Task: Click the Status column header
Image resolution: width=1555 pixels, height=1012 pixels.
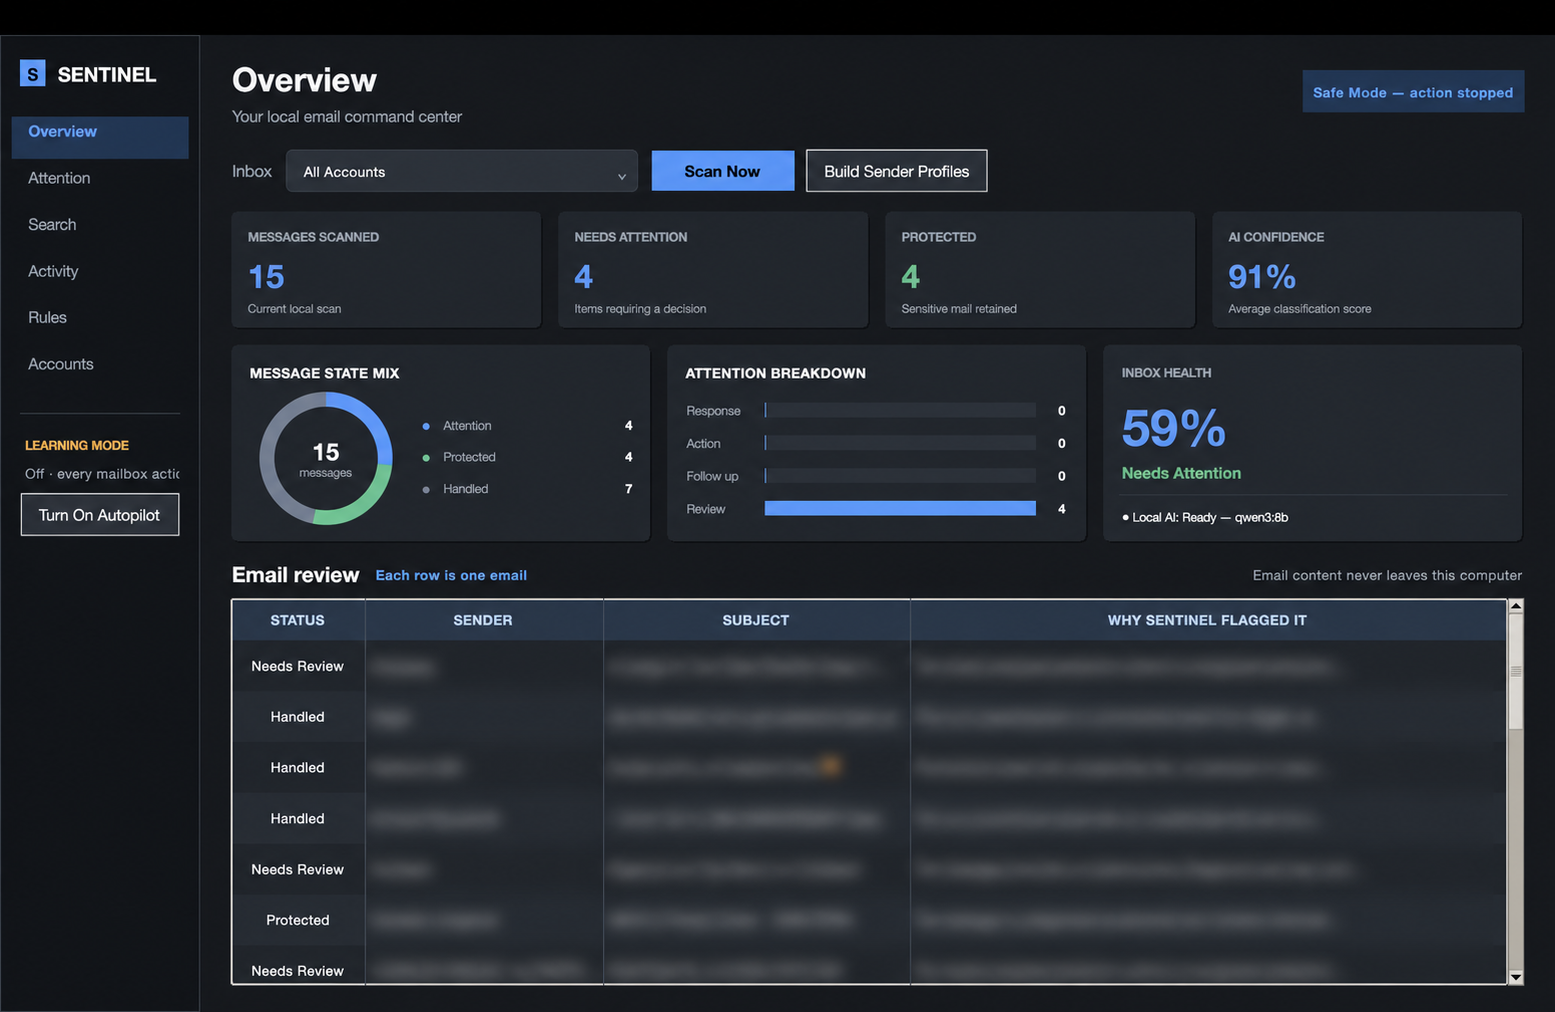Action: [x=298, y=620]
